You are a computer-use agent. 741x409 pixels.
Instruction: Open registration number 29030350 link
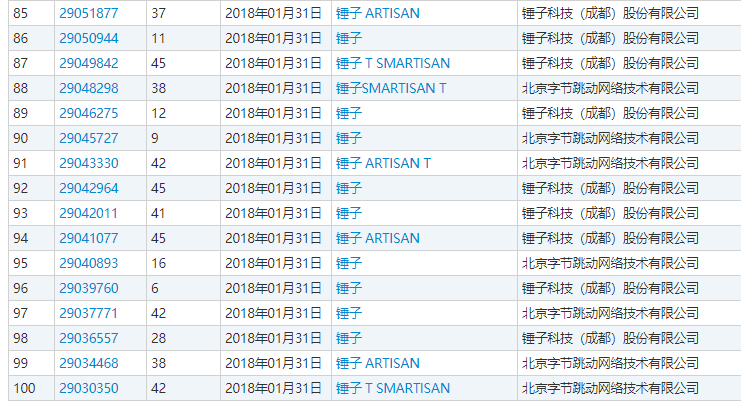[88, 389]
